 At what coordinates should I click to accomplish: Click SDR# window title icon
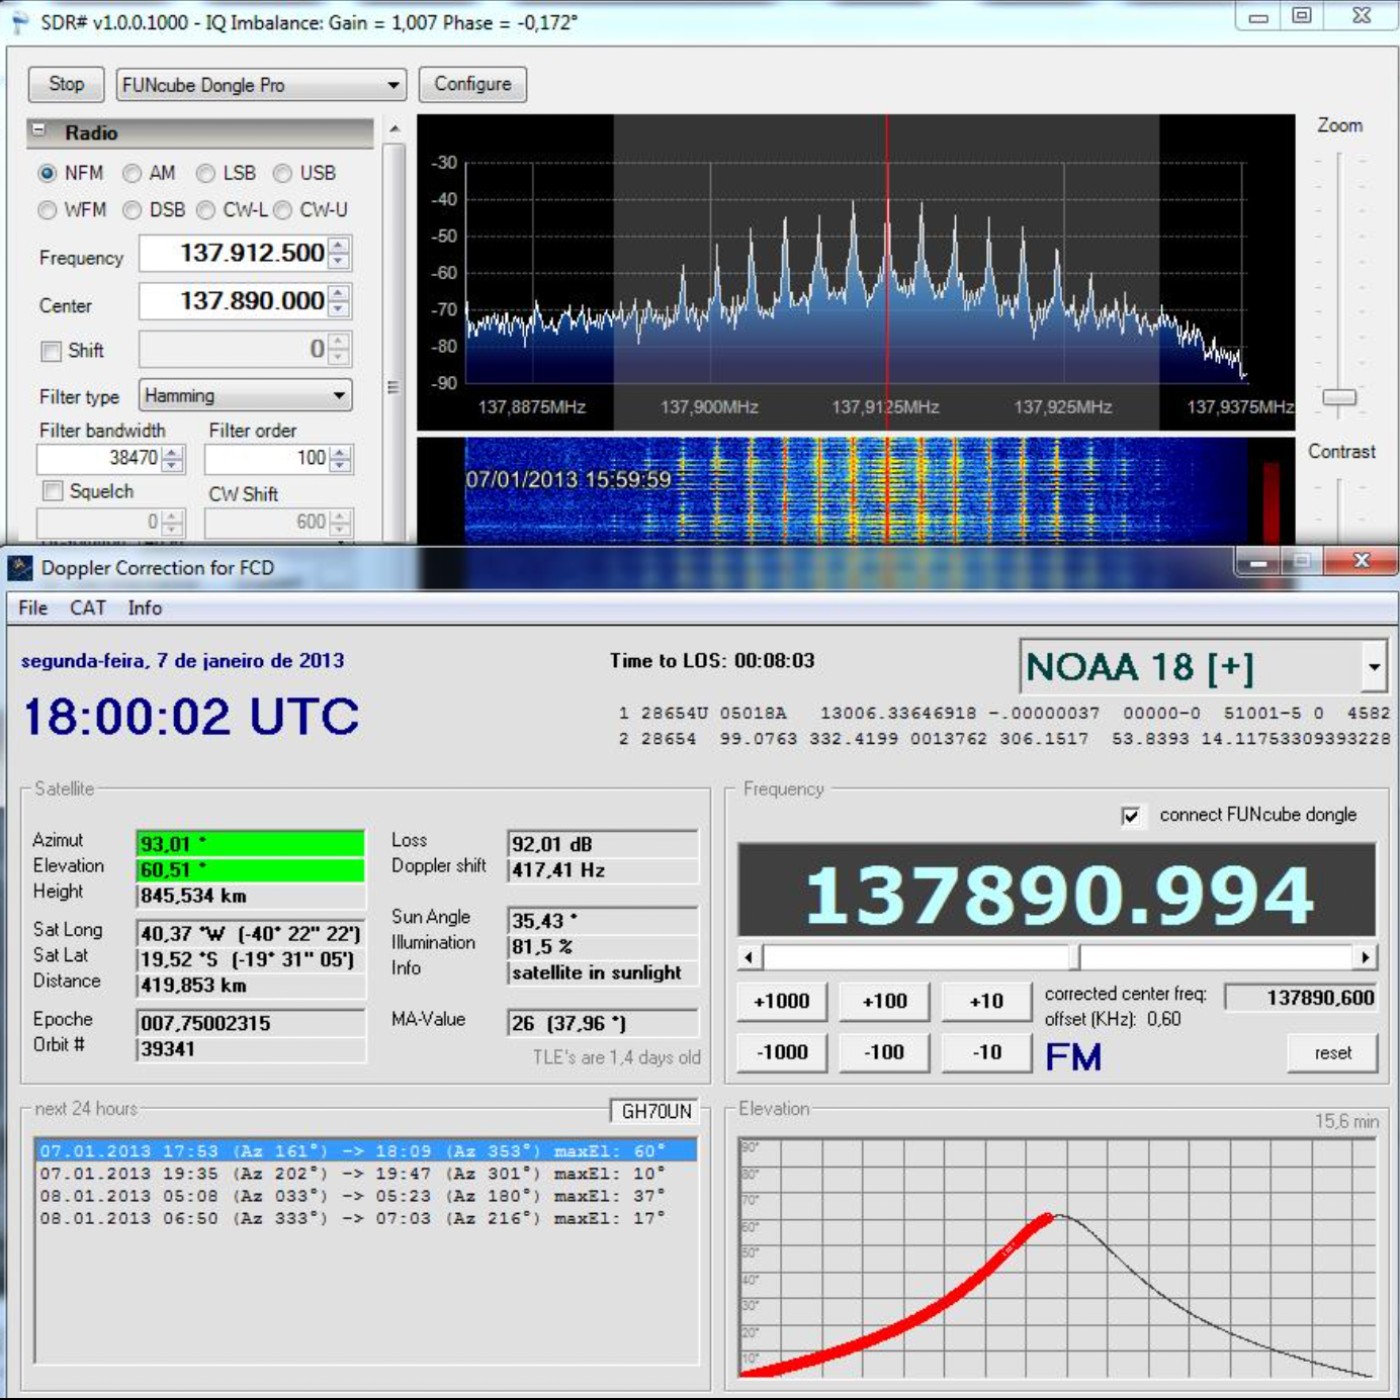[19, 22]
